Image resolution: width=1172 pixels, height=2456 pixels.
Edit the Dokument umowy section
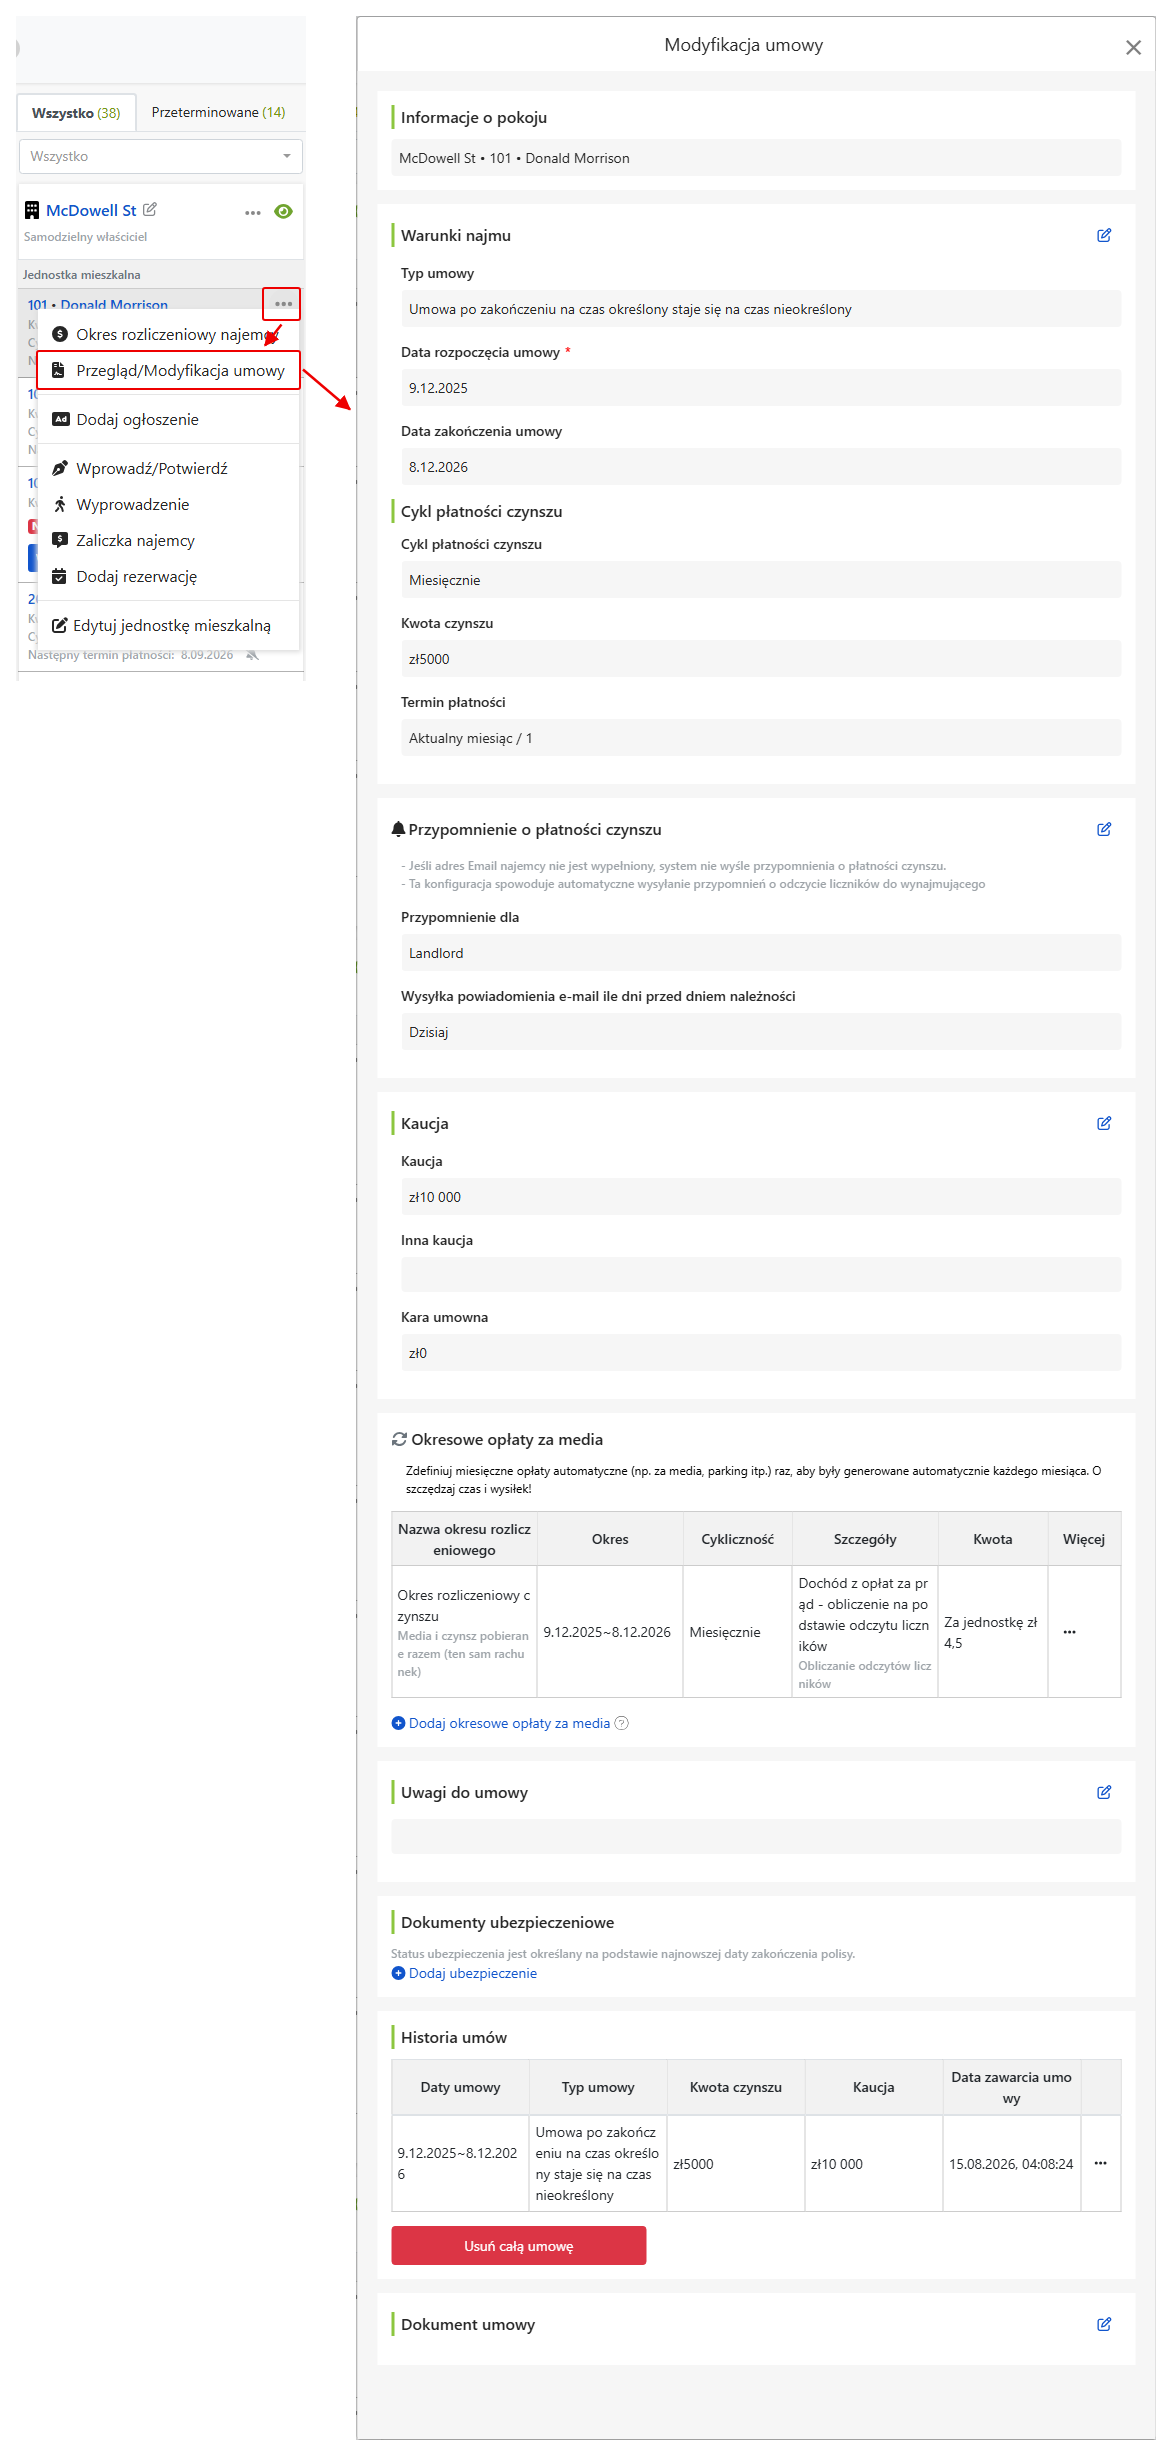(1104, 2324)
